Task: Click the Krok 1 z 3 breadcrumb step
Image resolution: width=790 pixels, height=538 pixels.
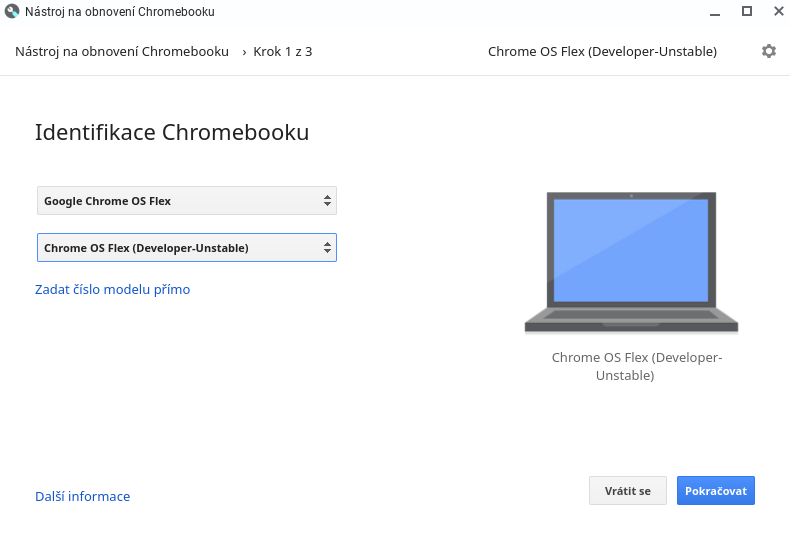Action: click(283, 51)
